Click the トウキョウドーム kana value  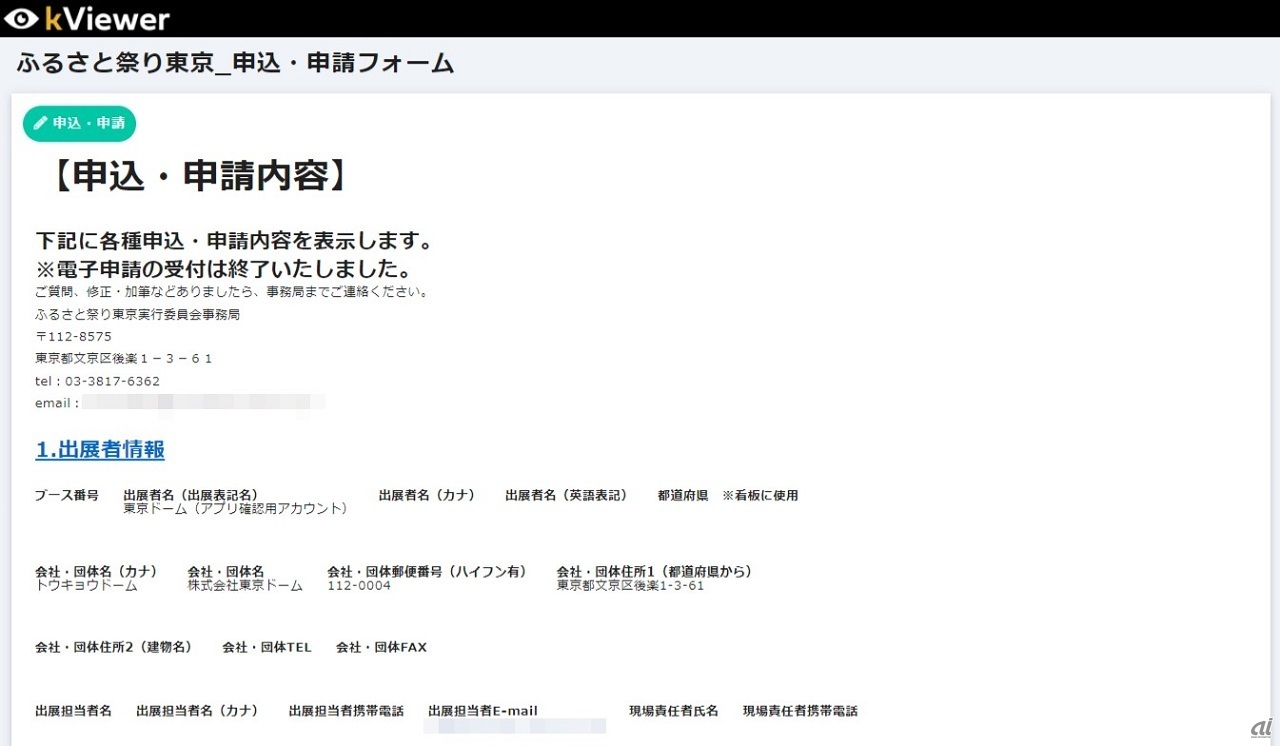pos(86,586)
